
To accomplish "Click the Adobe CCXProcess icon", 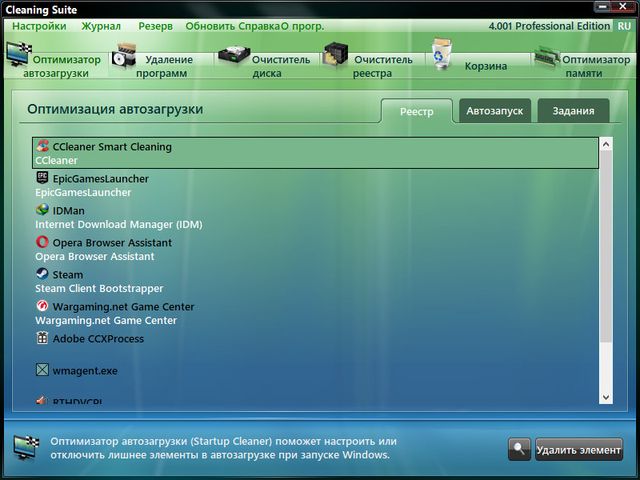I will (42, 338).
